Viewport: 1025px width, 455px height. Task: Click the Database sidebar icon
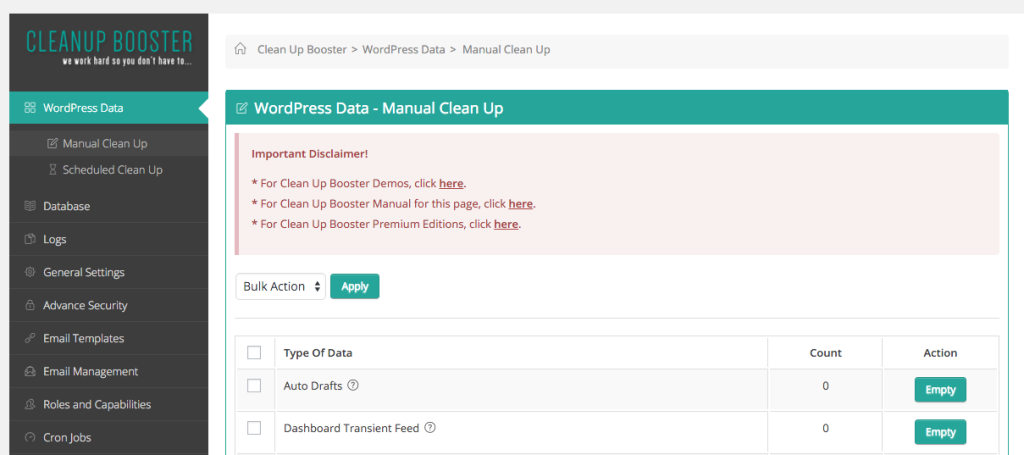(29, 206)
